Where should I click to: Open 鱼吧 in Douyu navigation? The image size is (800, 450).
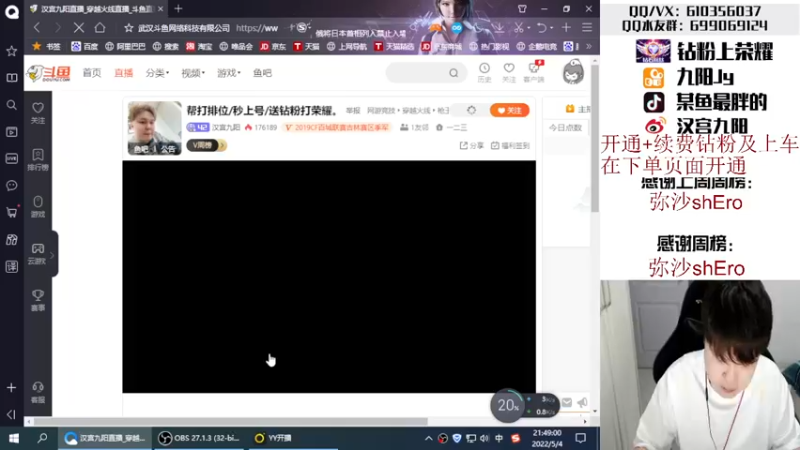coord(262,73)
